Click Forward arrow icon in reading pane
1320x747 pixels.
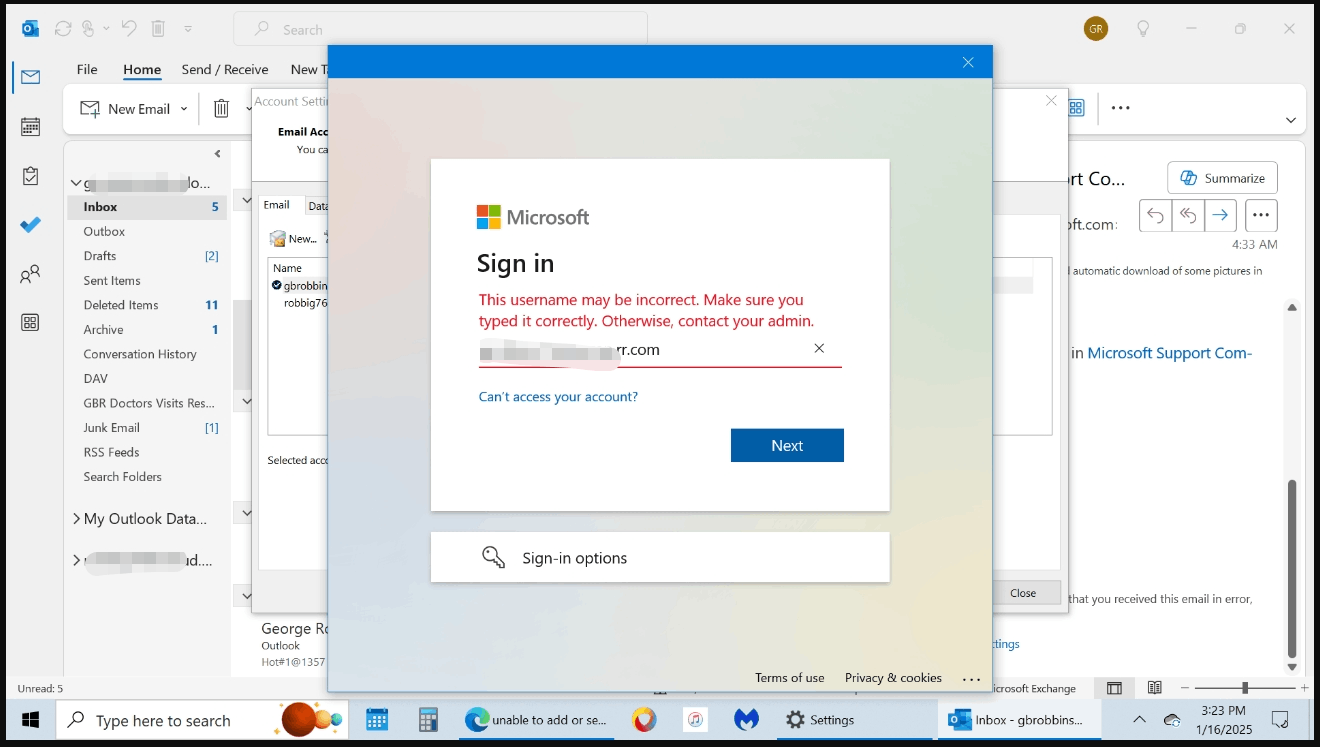pyautogui.click(x=1220, y=215)
